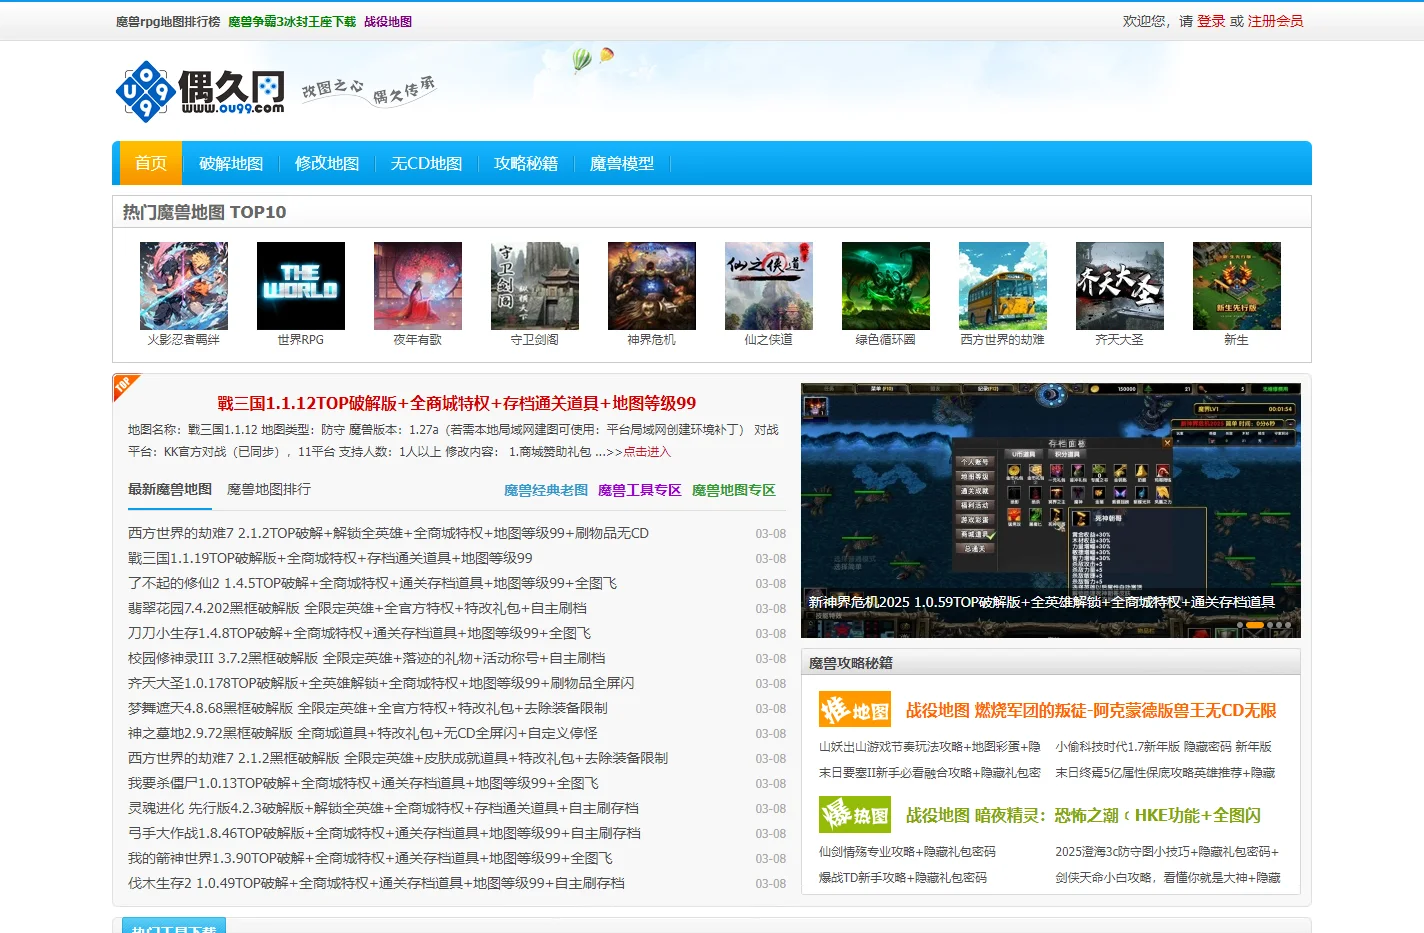Open 西方世界的劫难7 2.1.2TOP破解 list entry

click(x=388, y=533)
